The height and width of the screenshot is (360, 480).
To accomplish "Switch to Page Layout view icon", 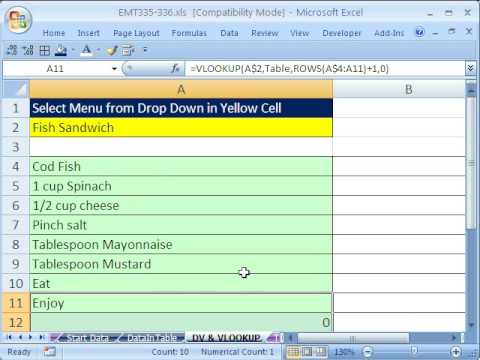I will point(307,352).
